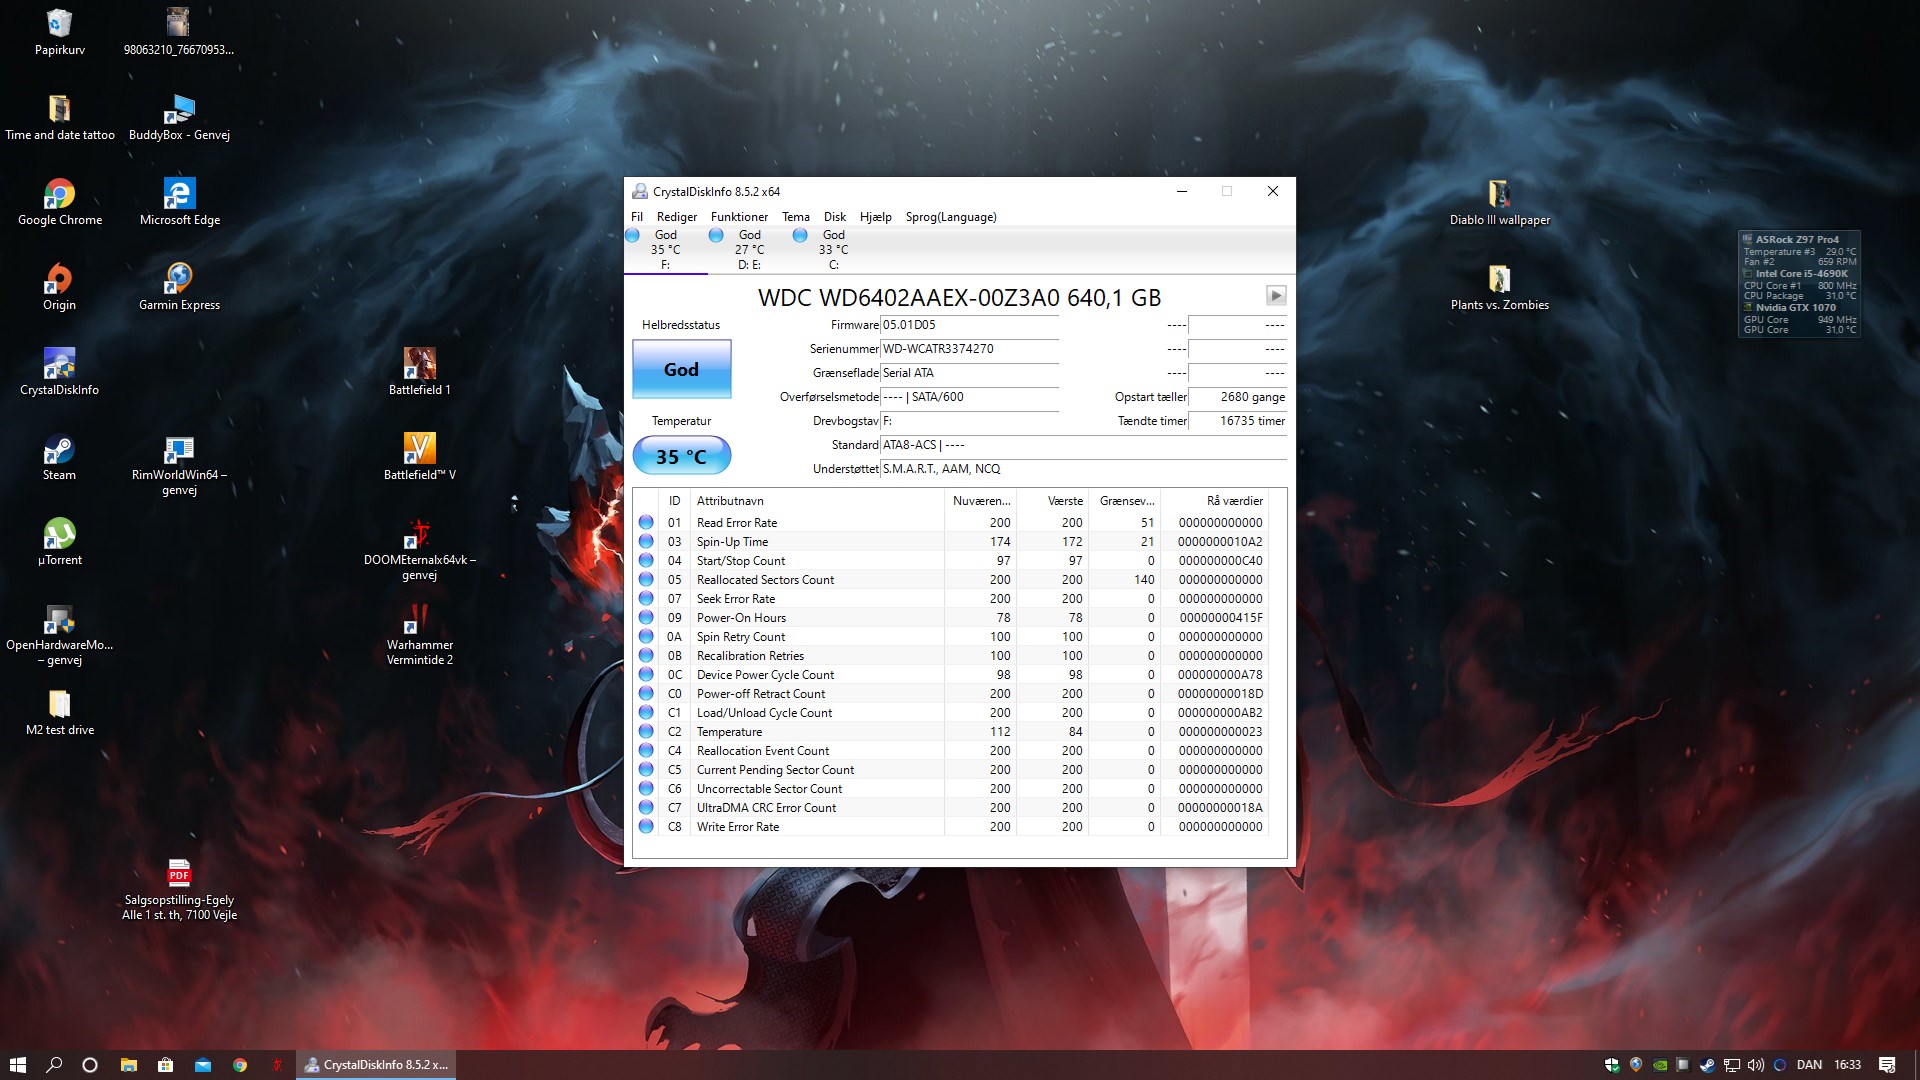This screenshot has height=1080, width=1920.
Task: Open the taskbar search icon
Action: (54, 1065)
